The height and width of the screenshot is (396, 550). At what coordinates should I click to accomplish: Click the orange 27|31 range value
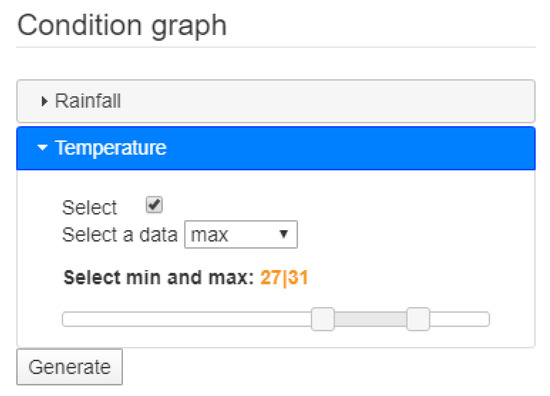(284, 278)
